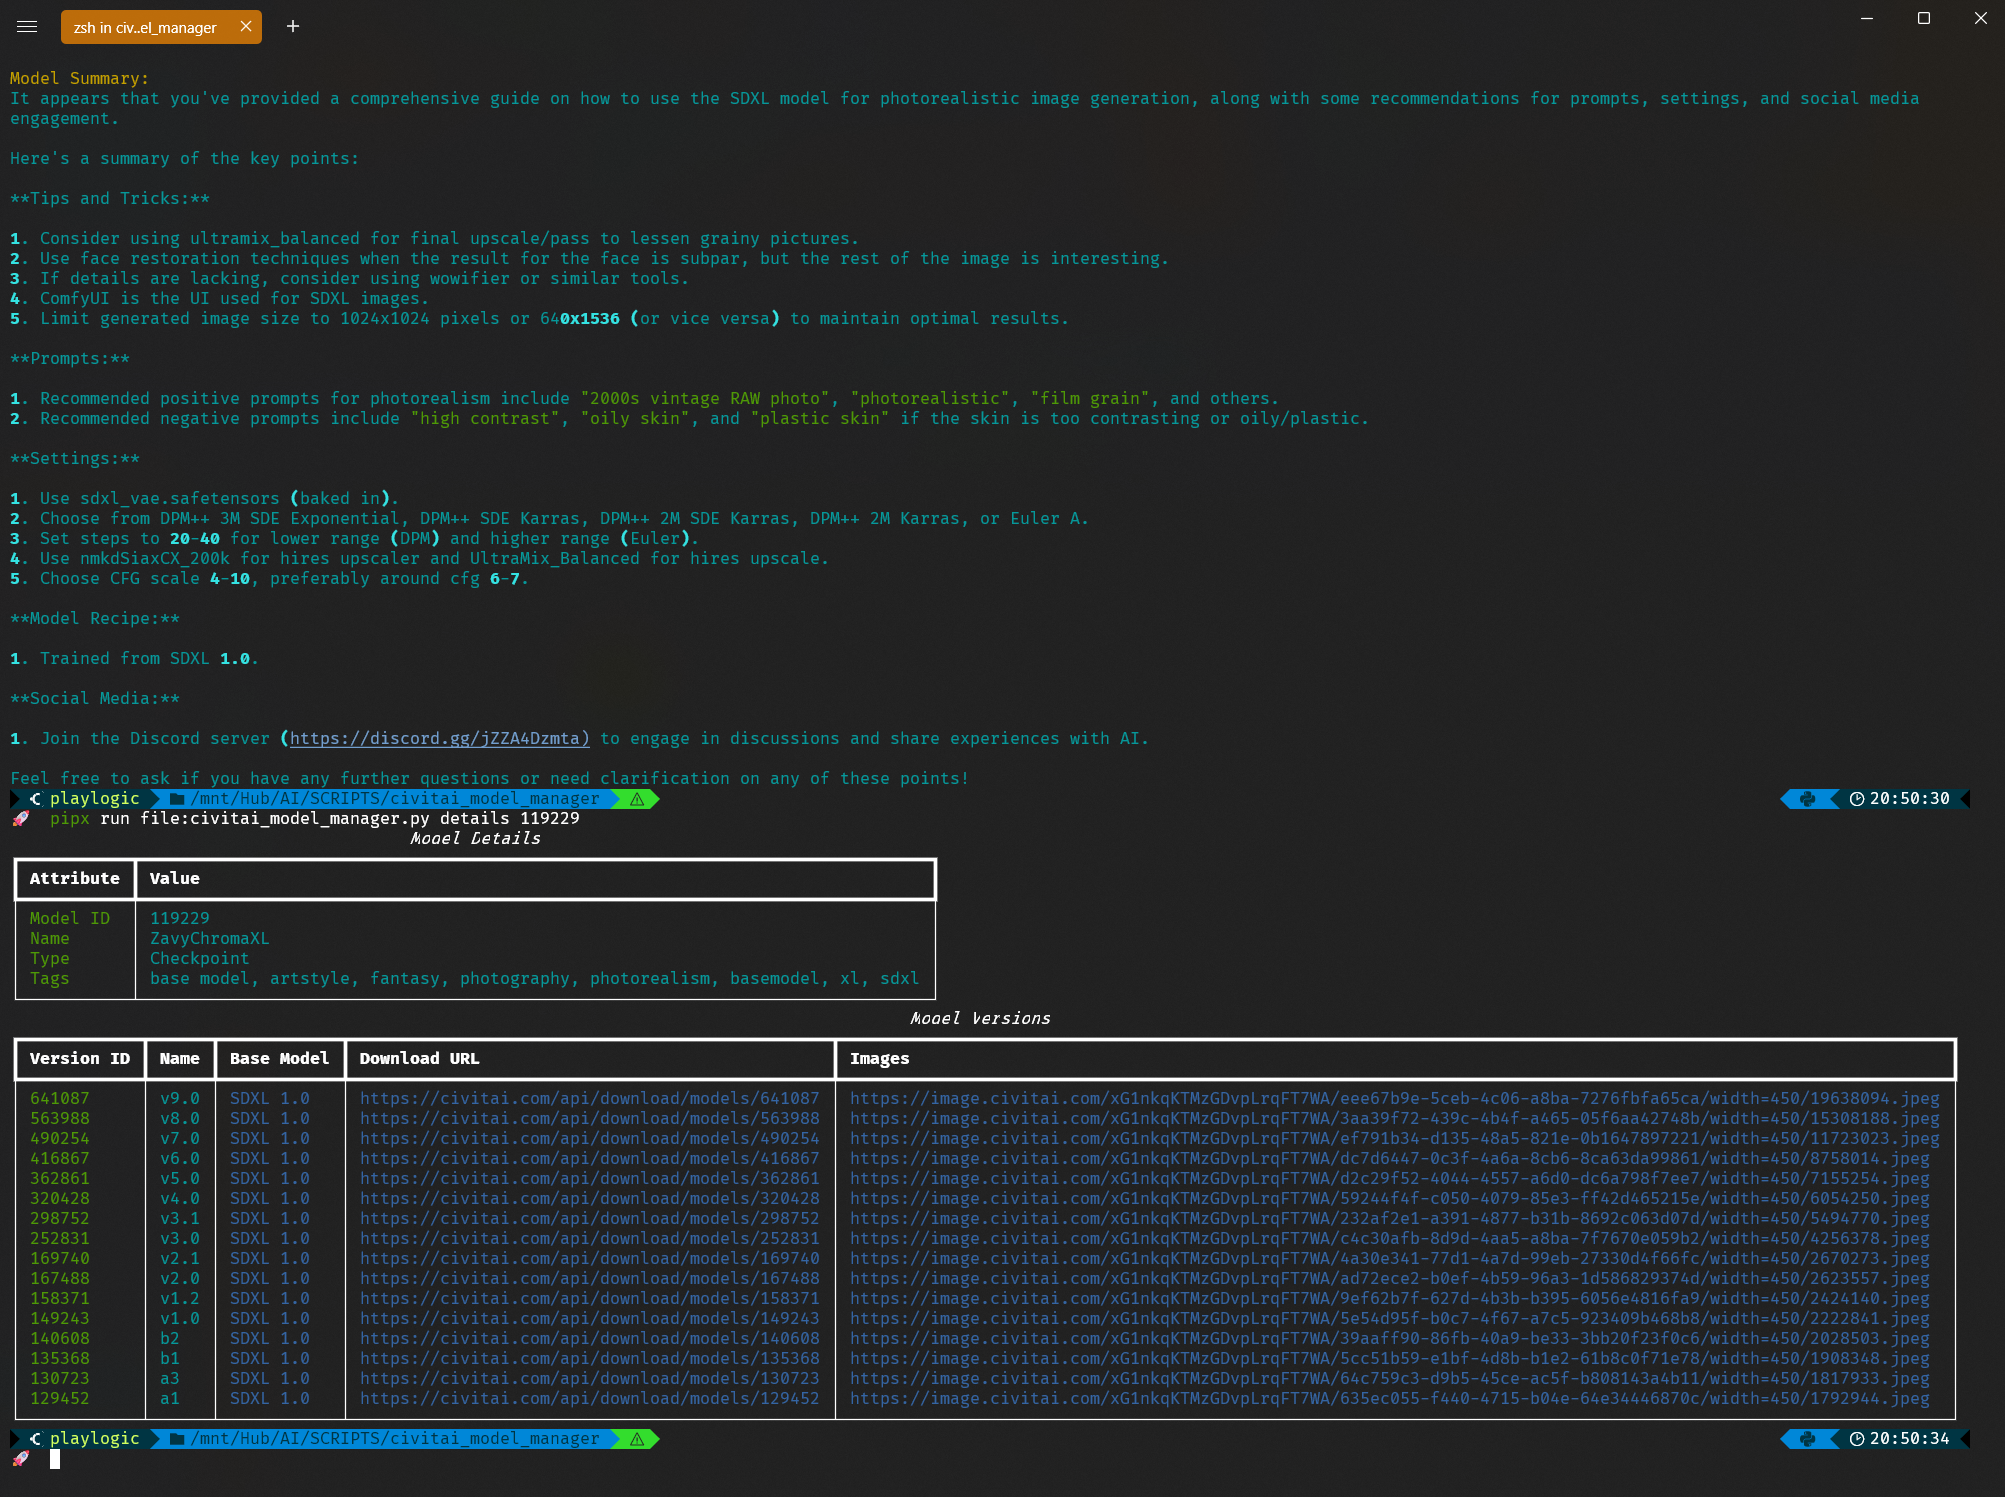This screenshot has width=2005, height=1497.
Task: Open the hamburger menu in title bar
Action: click(x=27, y=27)
